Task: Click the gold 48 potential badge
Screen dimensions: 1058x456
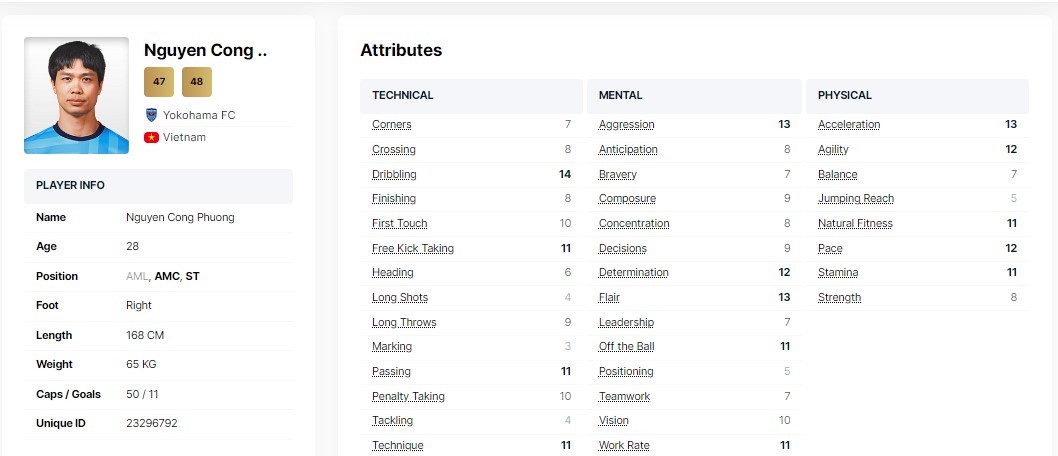Action: coord(197,82)
